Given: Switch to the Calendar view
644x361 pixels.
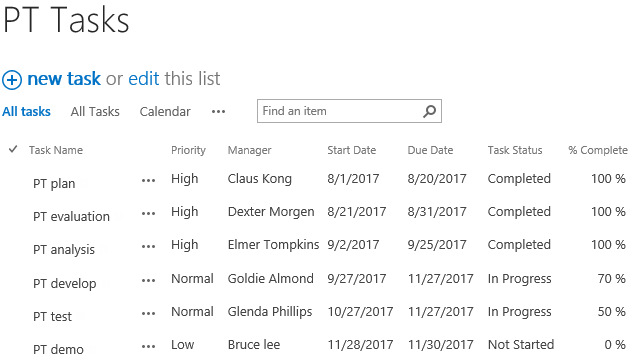Looking at the screenshot, I should coord(165,112).
